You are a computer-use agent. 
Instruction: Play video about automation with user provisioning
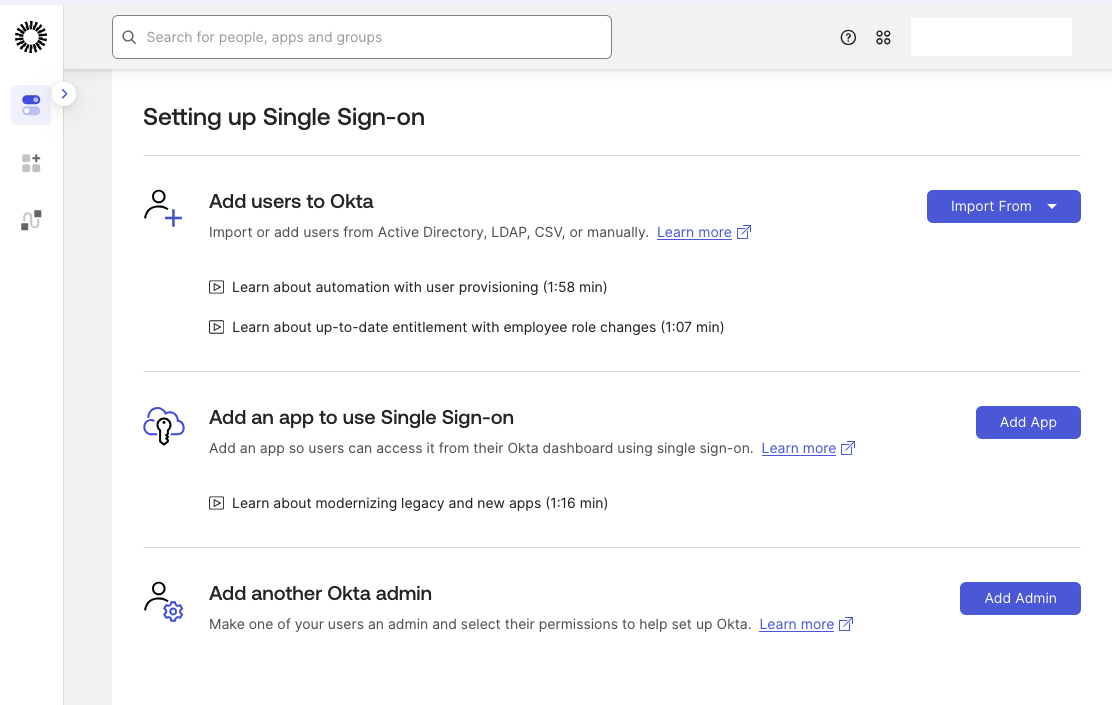pyautogui.click(x=418, y=287)
